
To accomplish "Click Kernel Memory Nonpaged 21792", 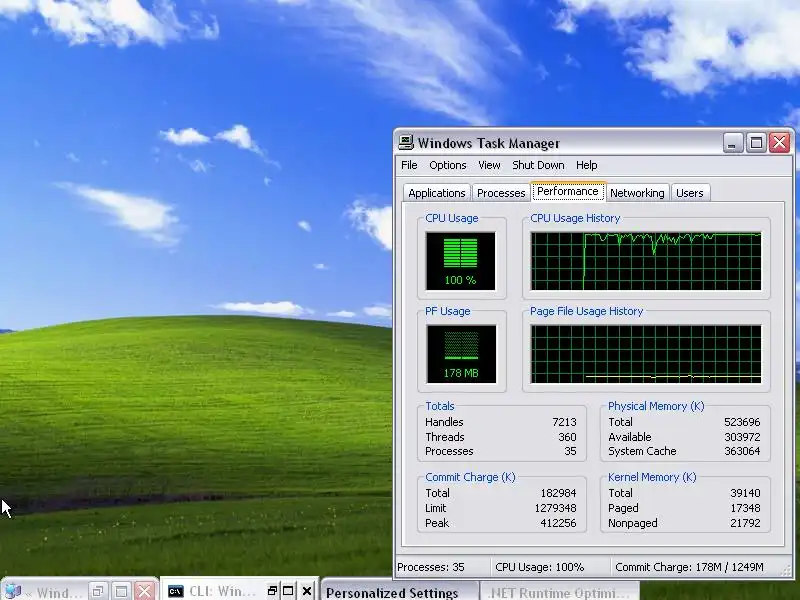I will pos(745,523).
